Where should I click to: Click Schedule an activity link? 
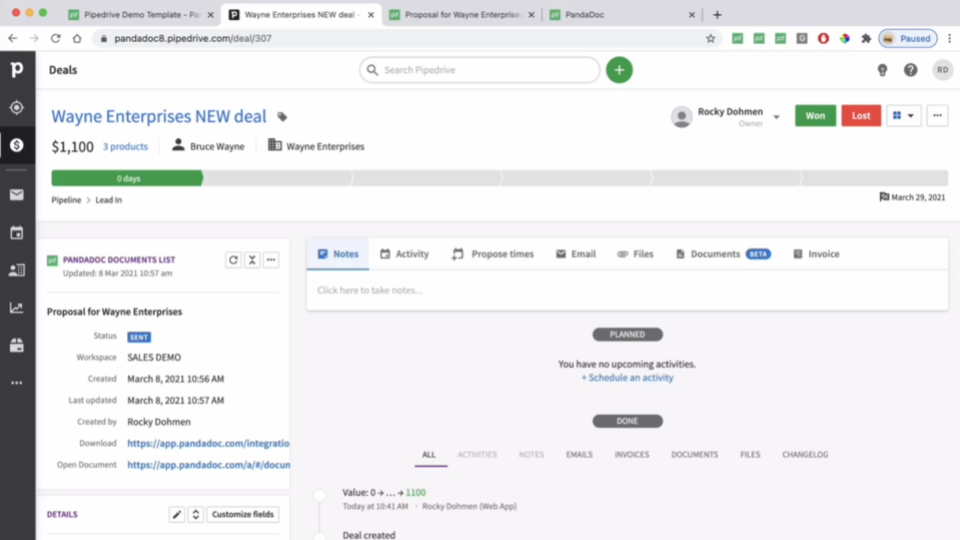[x=627, y=378]
